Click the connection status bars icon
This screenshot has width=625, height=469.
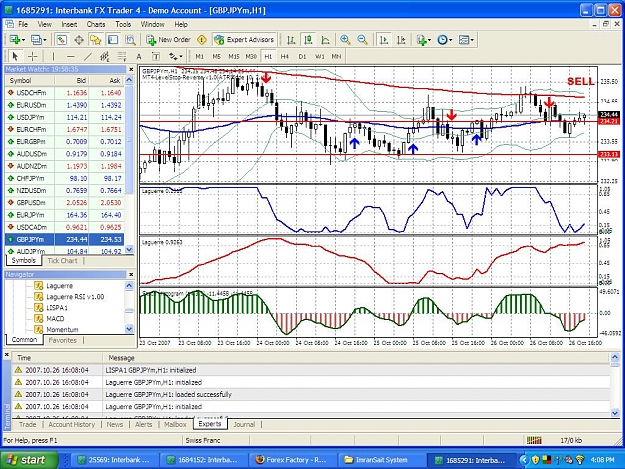point(534,440)
